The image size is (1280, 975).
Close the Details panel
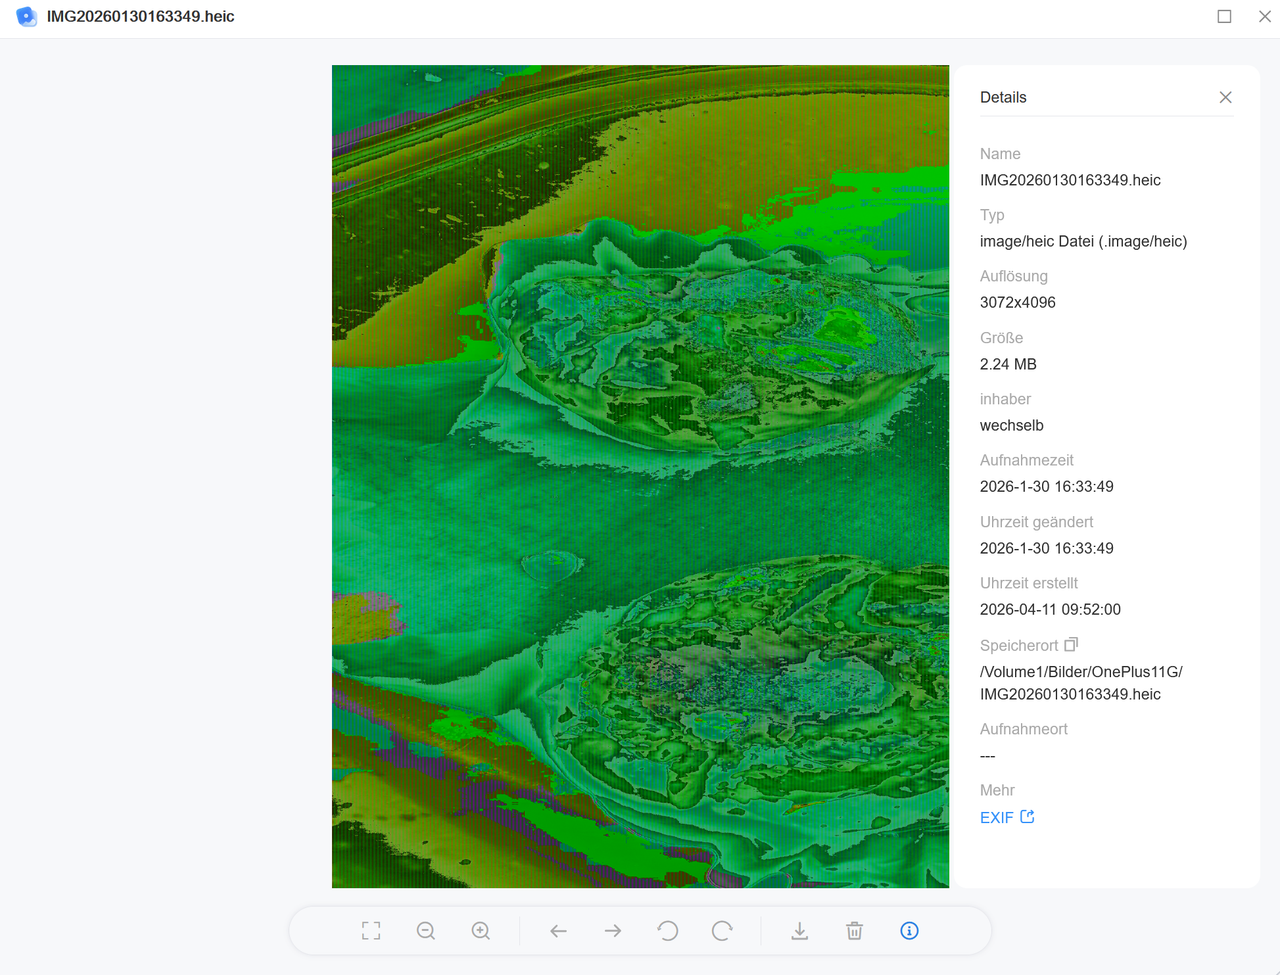click(x=1225, y=97)
